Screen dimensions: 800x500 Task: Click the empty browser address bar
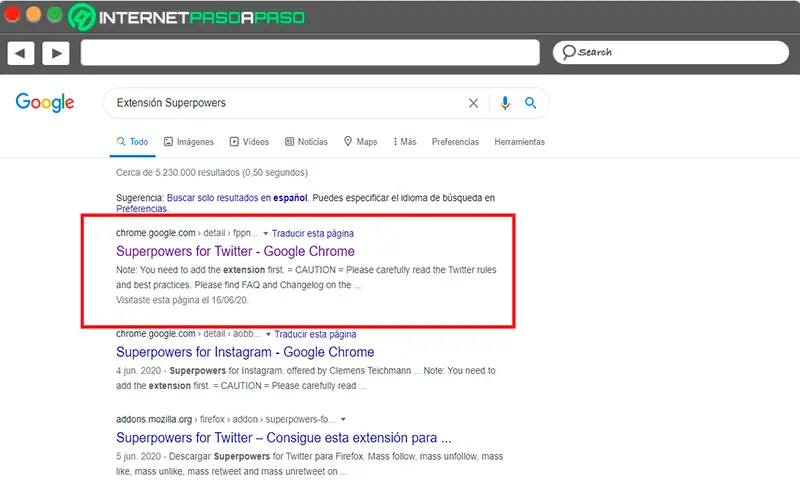310,53
